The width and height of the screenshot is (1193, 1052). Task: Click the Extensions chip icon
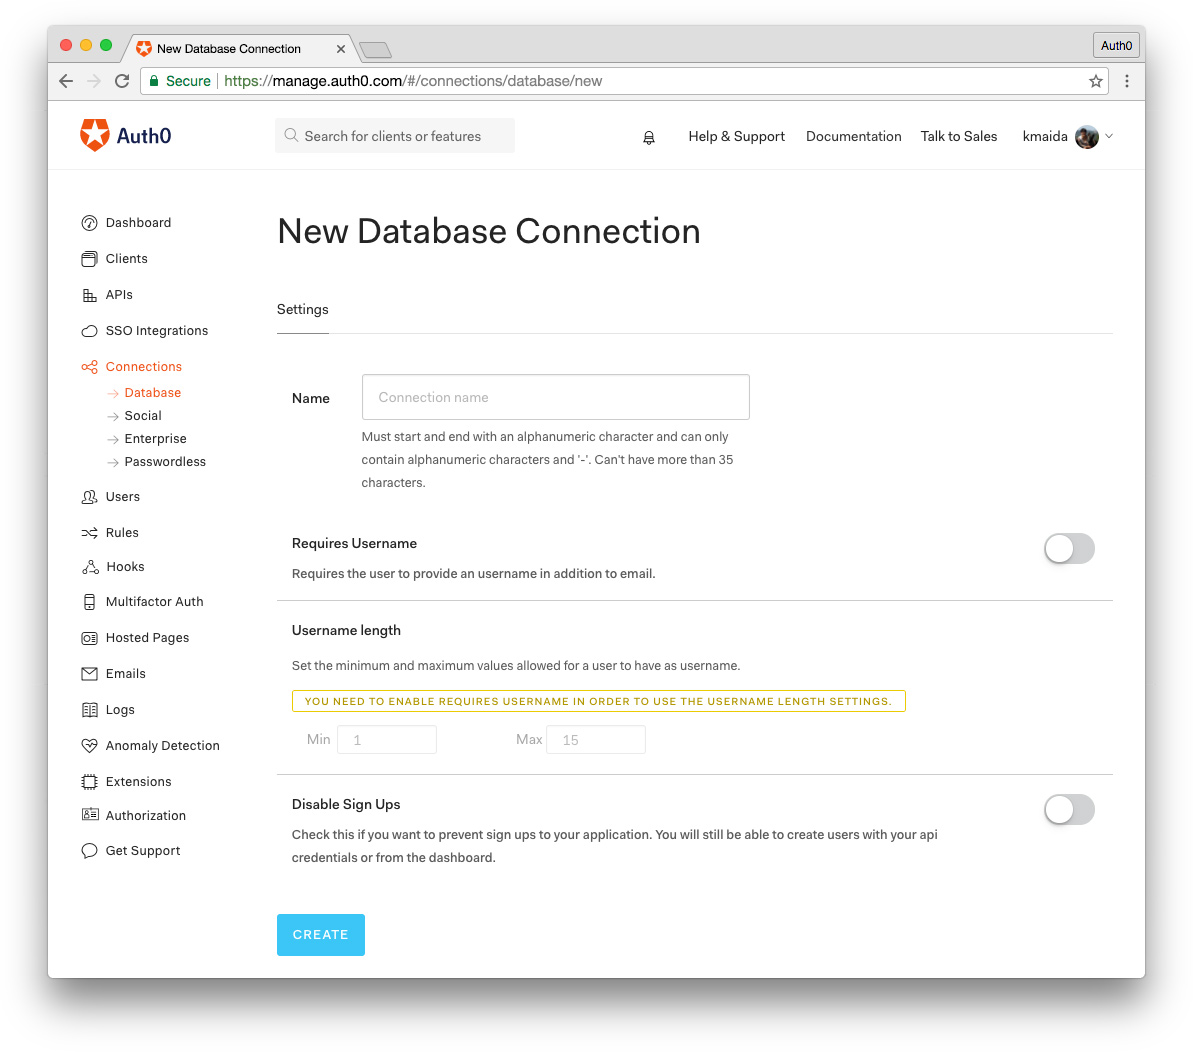pos(89,781)
